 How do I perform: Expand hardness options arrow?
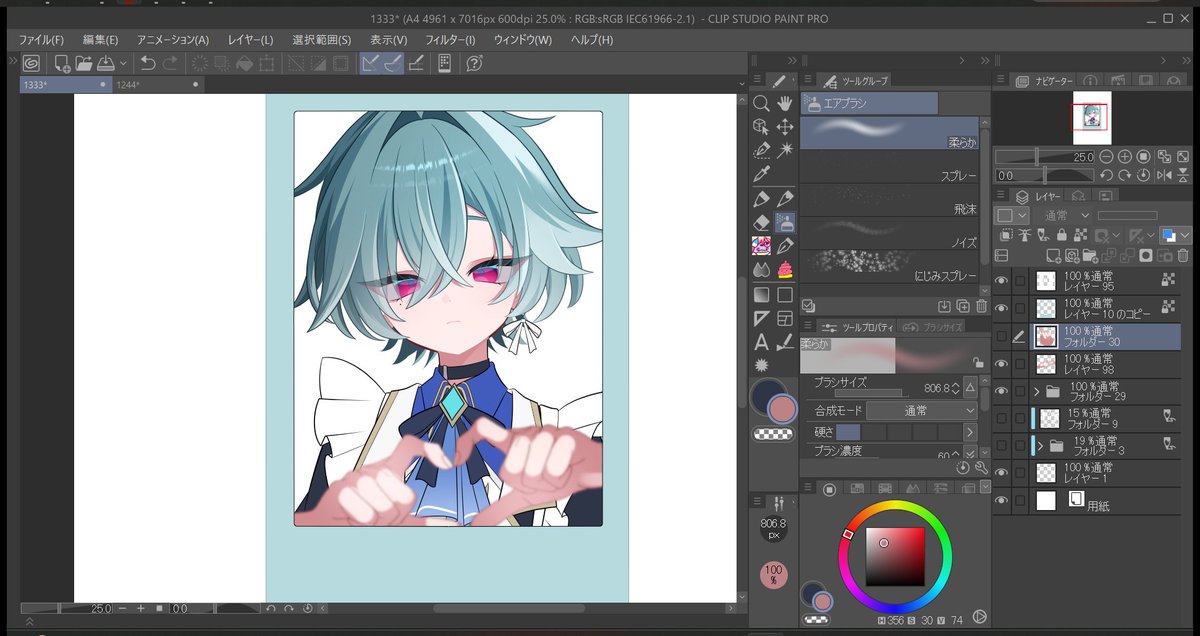coord(969,432)
